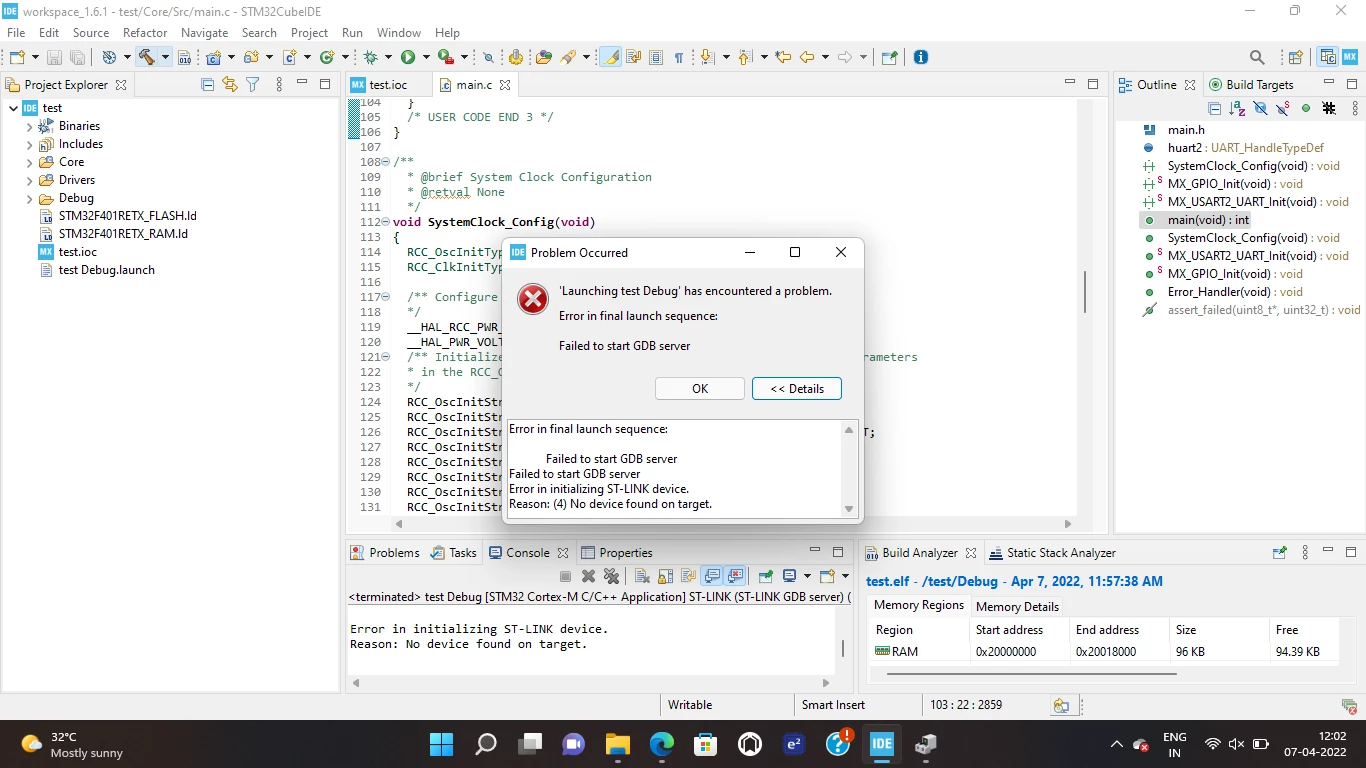Open the dropdown arrow beside Build hammer
The width and height of the screenshot is (1366, 768).
(x=165, y=57)
